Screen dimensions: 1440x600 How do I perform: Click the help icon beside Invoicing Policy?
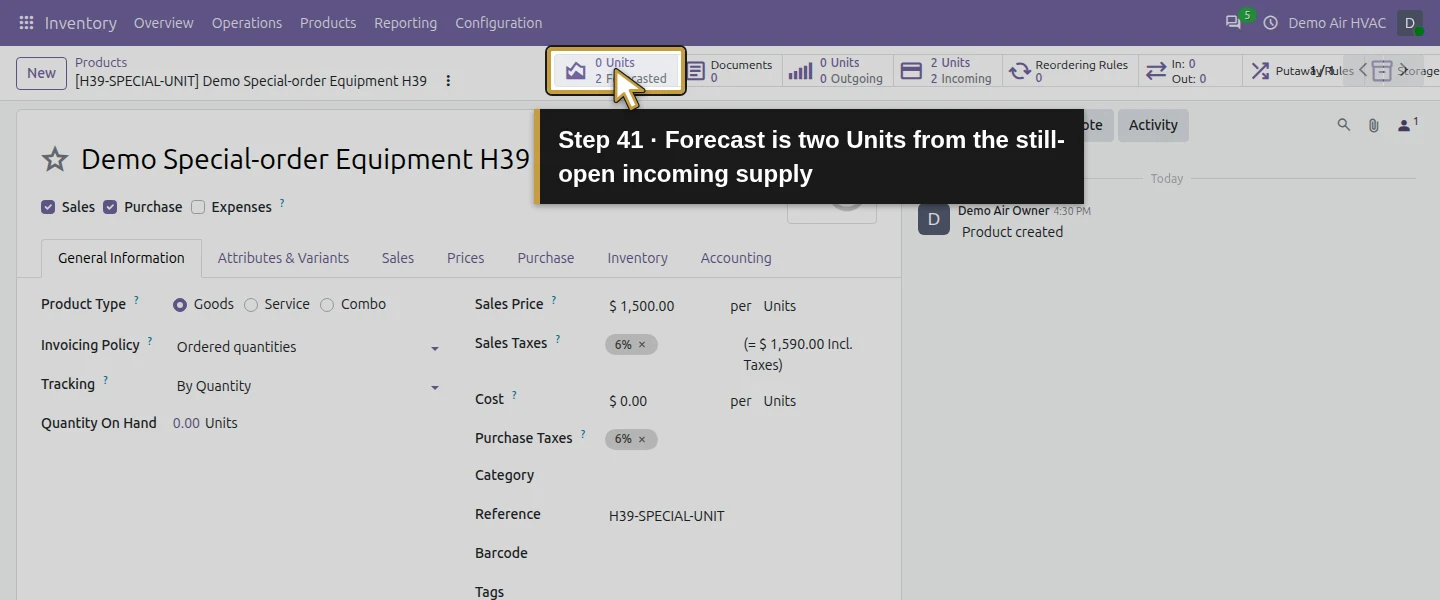click(150, 341)
